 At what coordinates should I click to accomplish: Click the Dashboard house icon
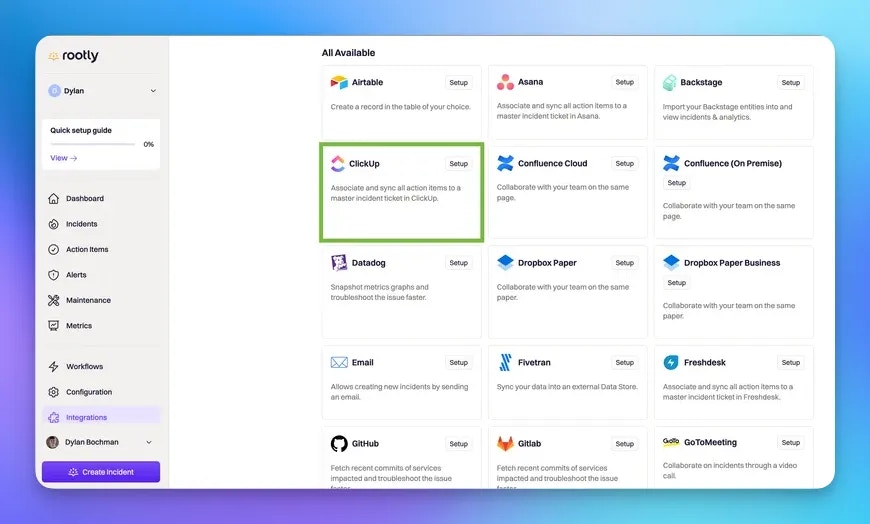(53, 198)
